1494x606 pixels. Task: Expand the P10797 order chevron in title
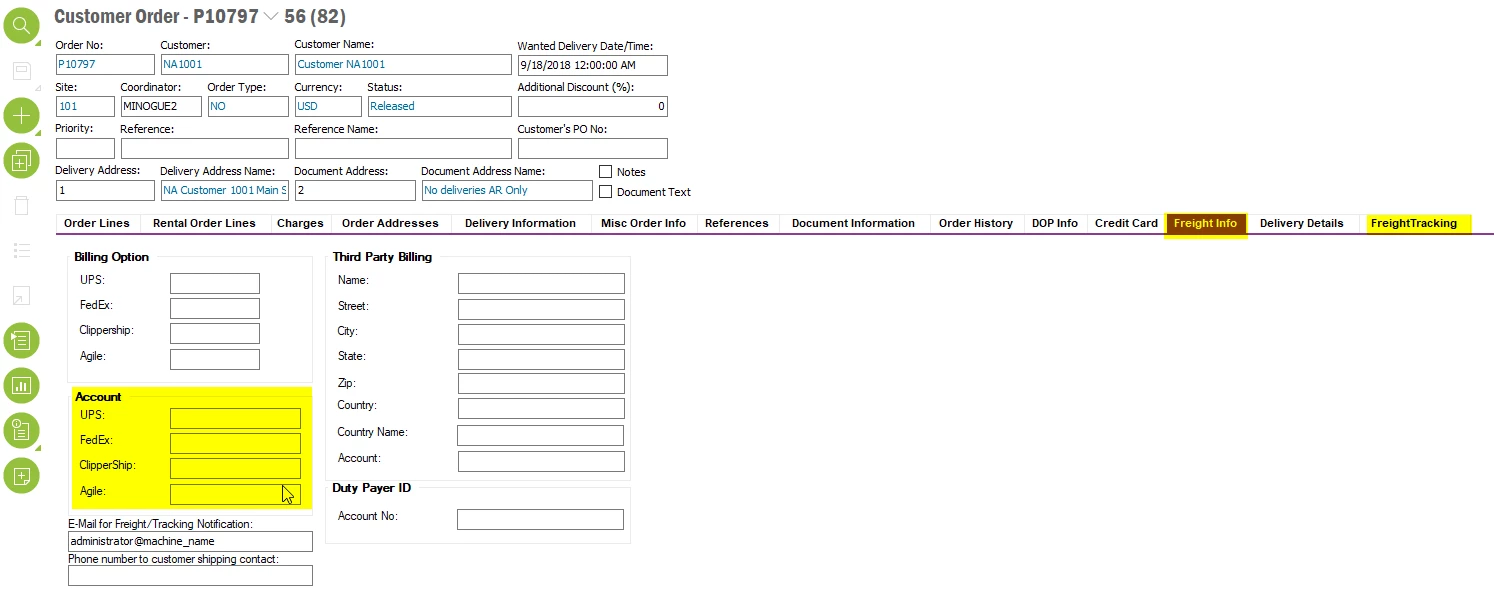point(271,17)
